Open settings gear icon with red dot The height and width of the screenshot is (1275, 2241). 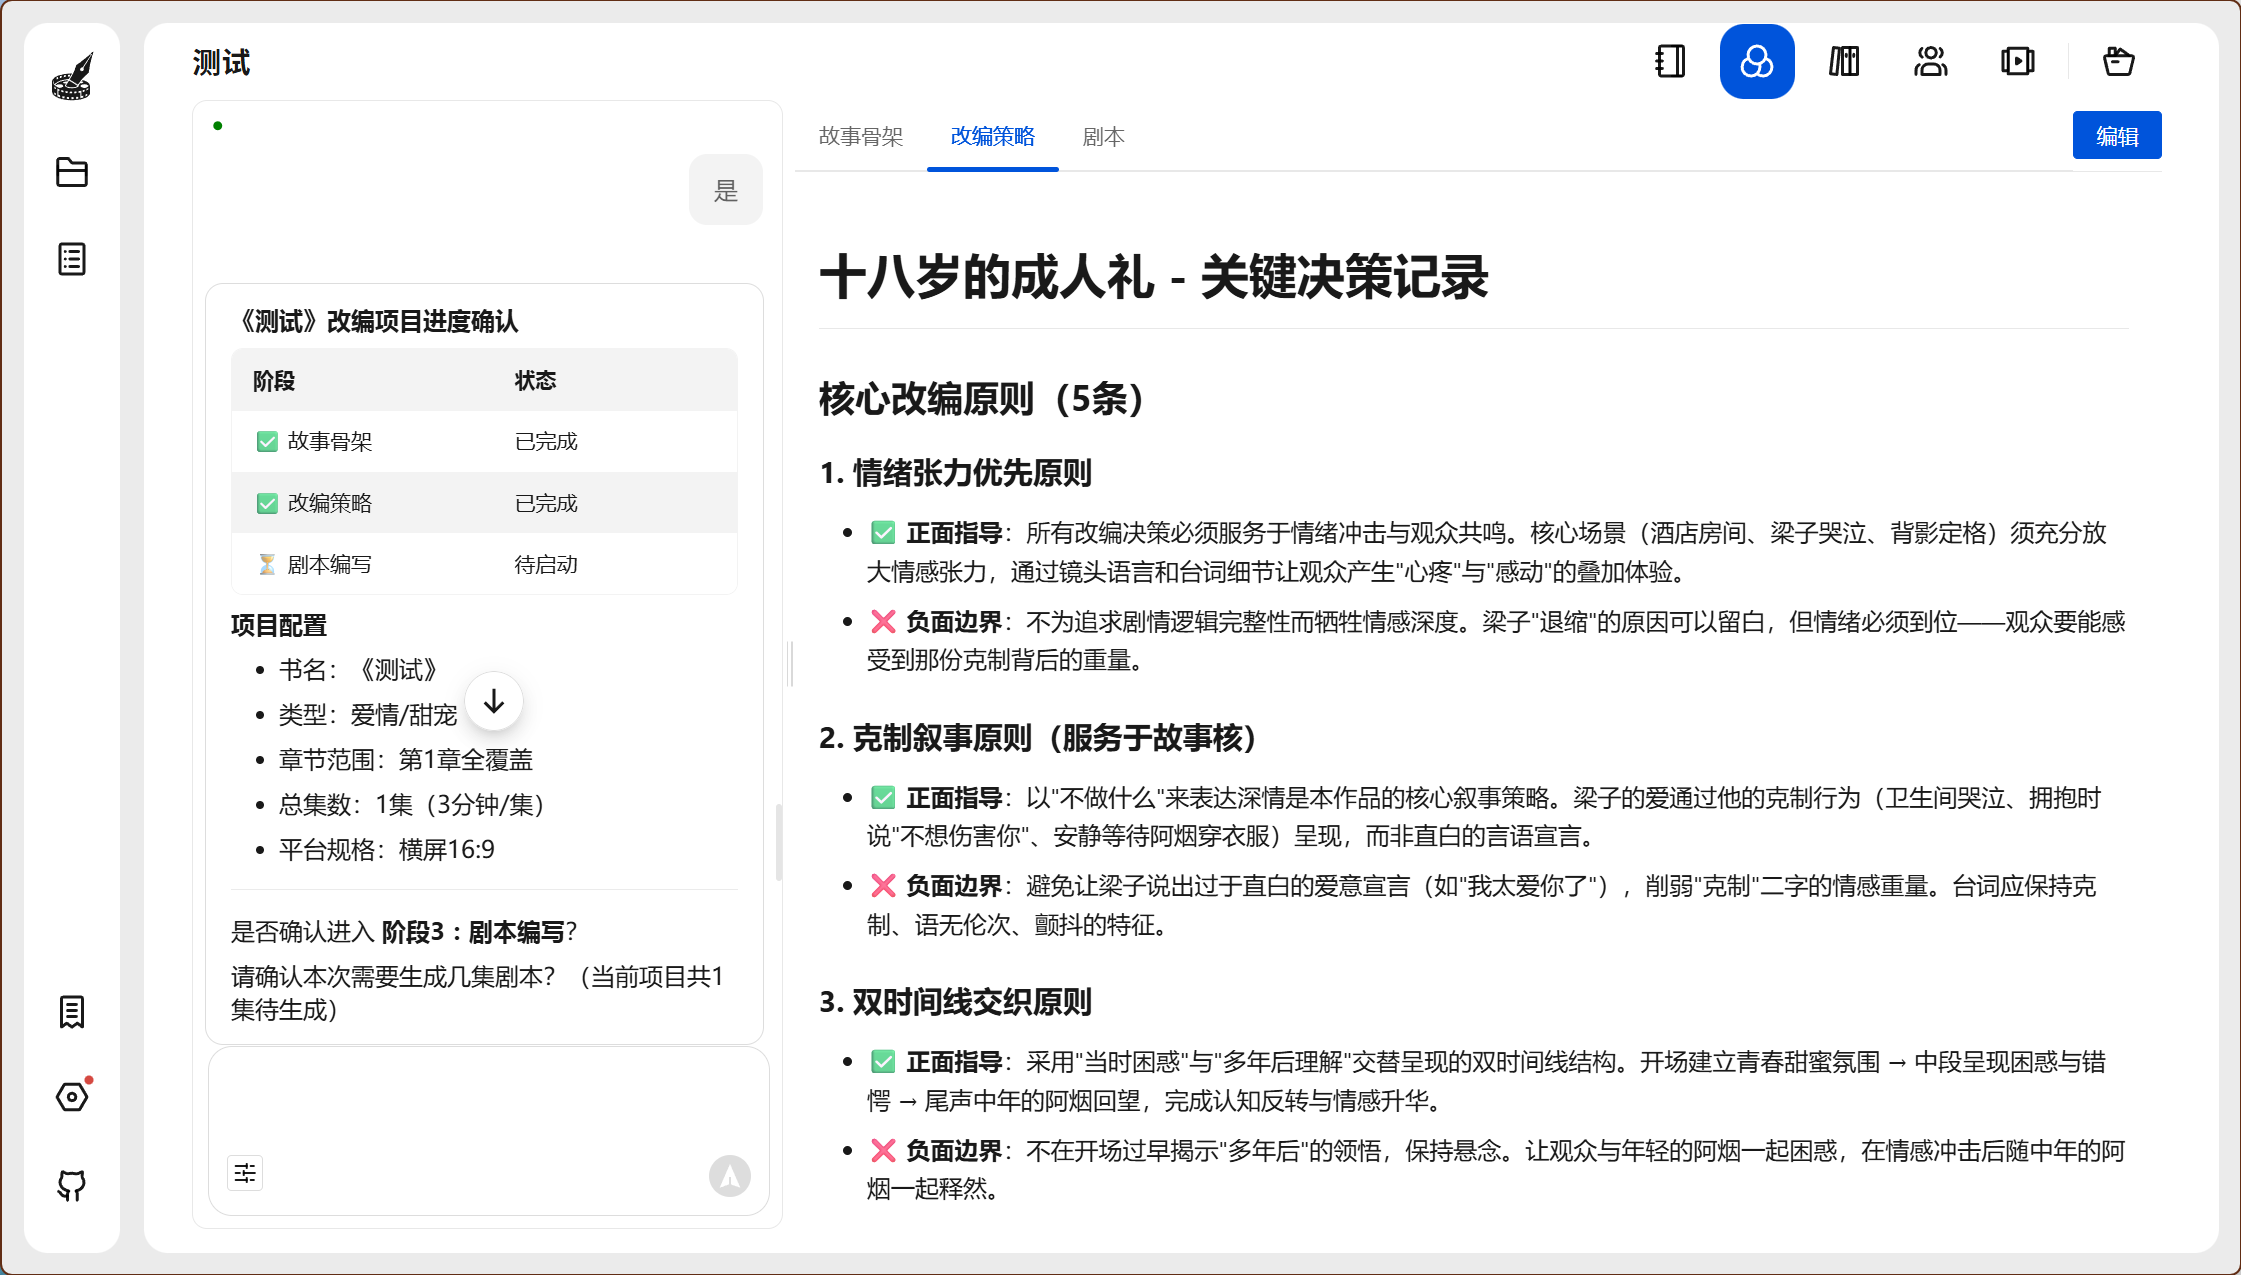[x=72, y=1097]
